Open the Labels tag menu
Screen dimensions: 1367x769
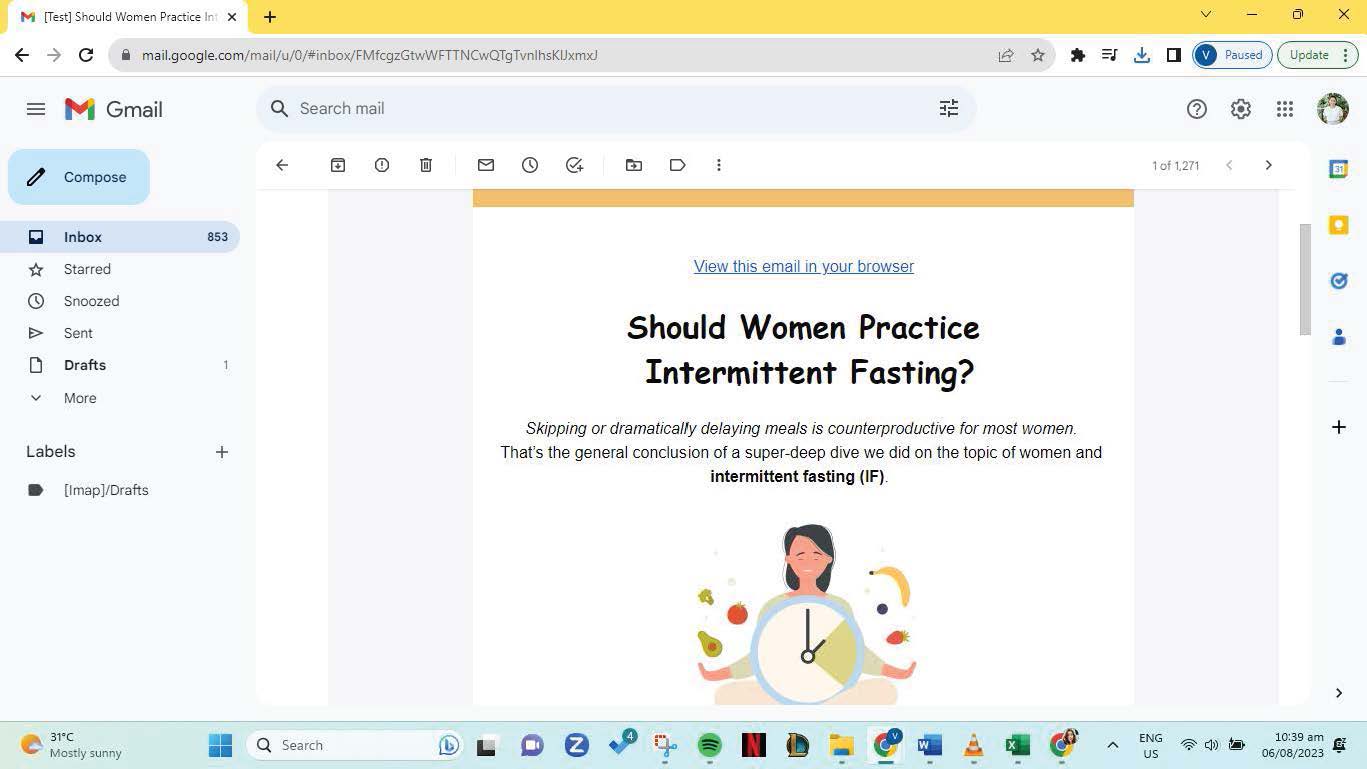(x=678, y=165)
